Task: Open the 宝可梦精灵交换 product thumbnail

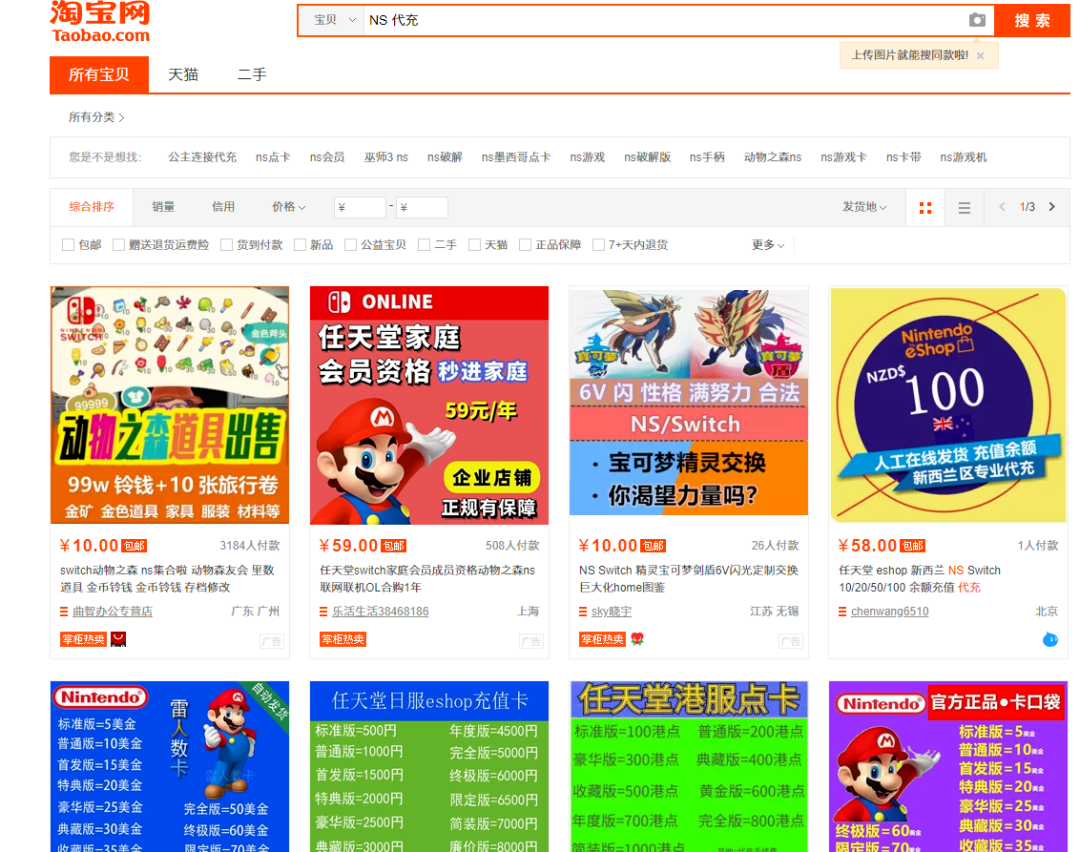Action: point(689,401)
